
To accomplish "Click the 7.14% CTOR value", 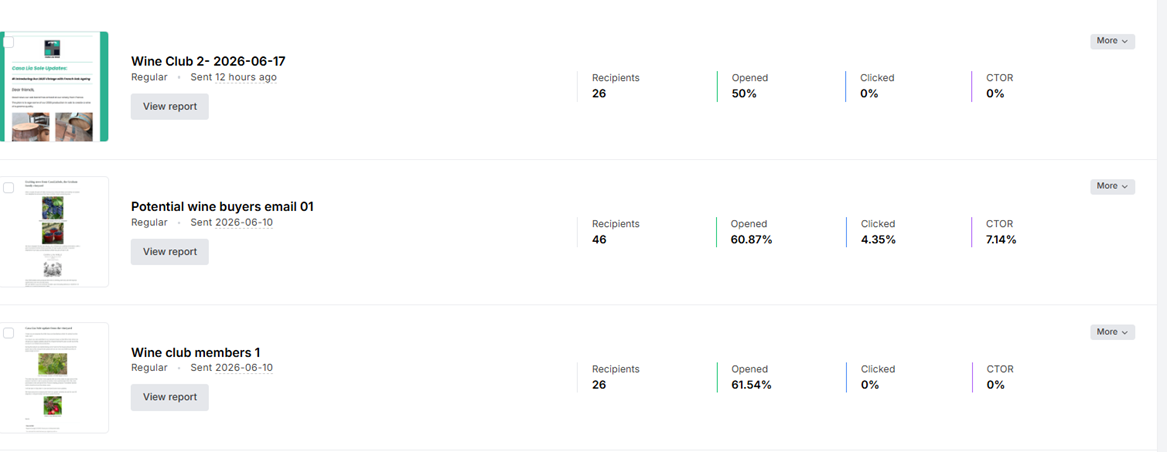I will (x=1001, y=239).
